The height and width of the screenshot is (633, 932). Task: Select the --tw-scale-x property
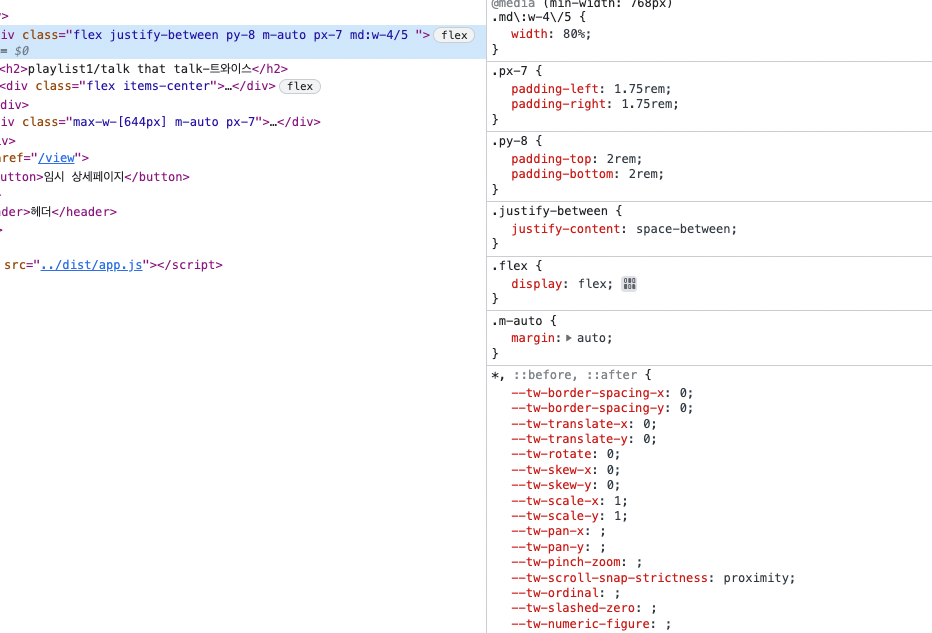click(555, 500)
